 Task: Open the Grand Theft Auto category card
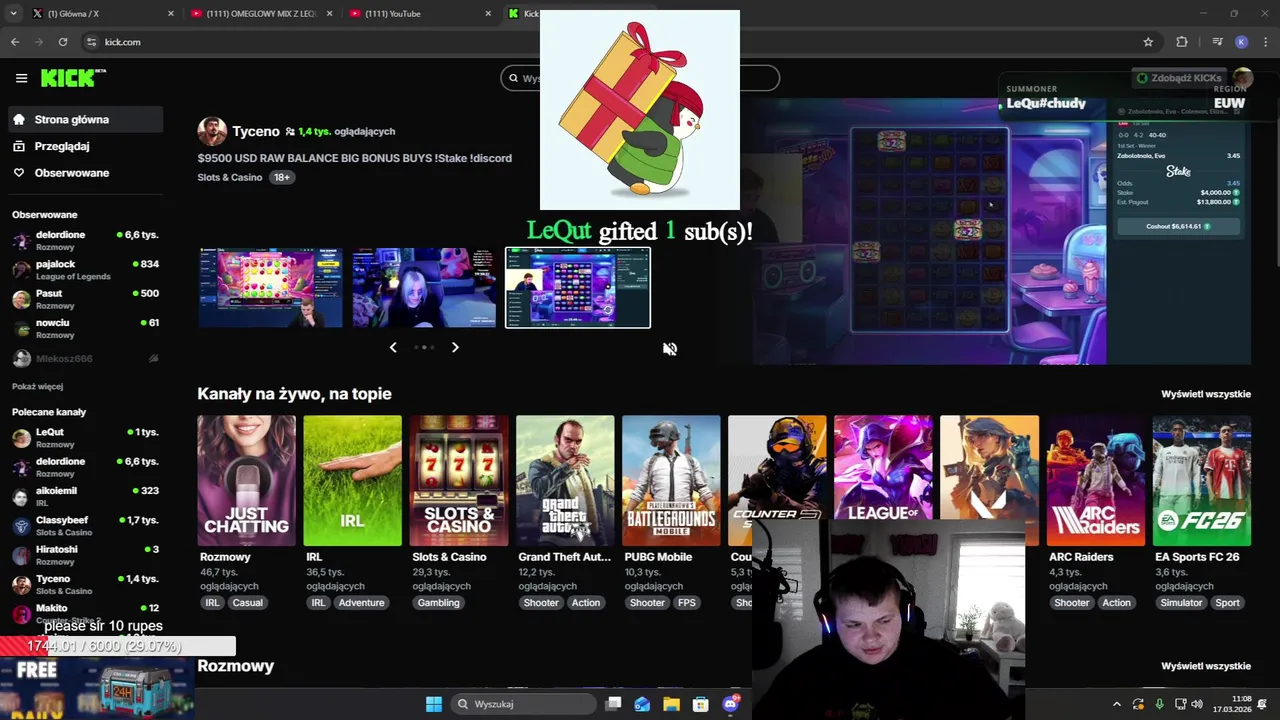(x=565, y=480)
